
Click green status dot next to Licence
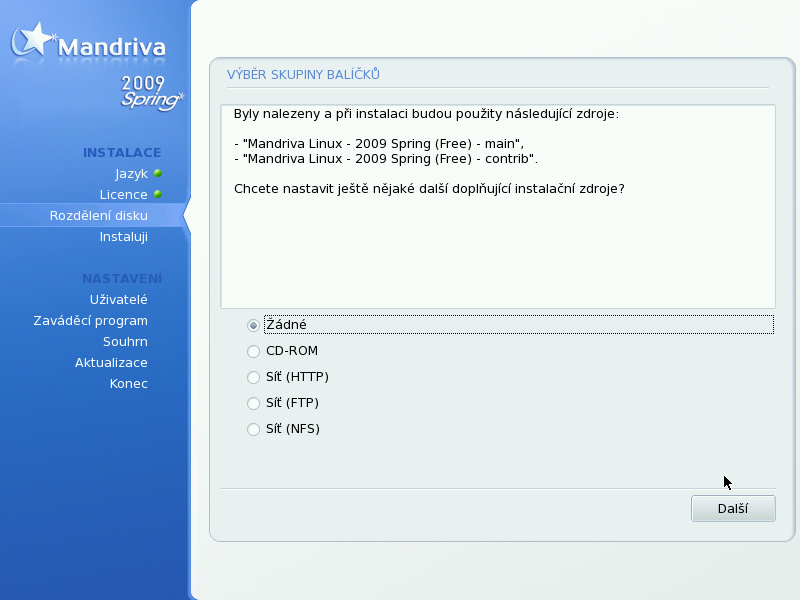158,194
